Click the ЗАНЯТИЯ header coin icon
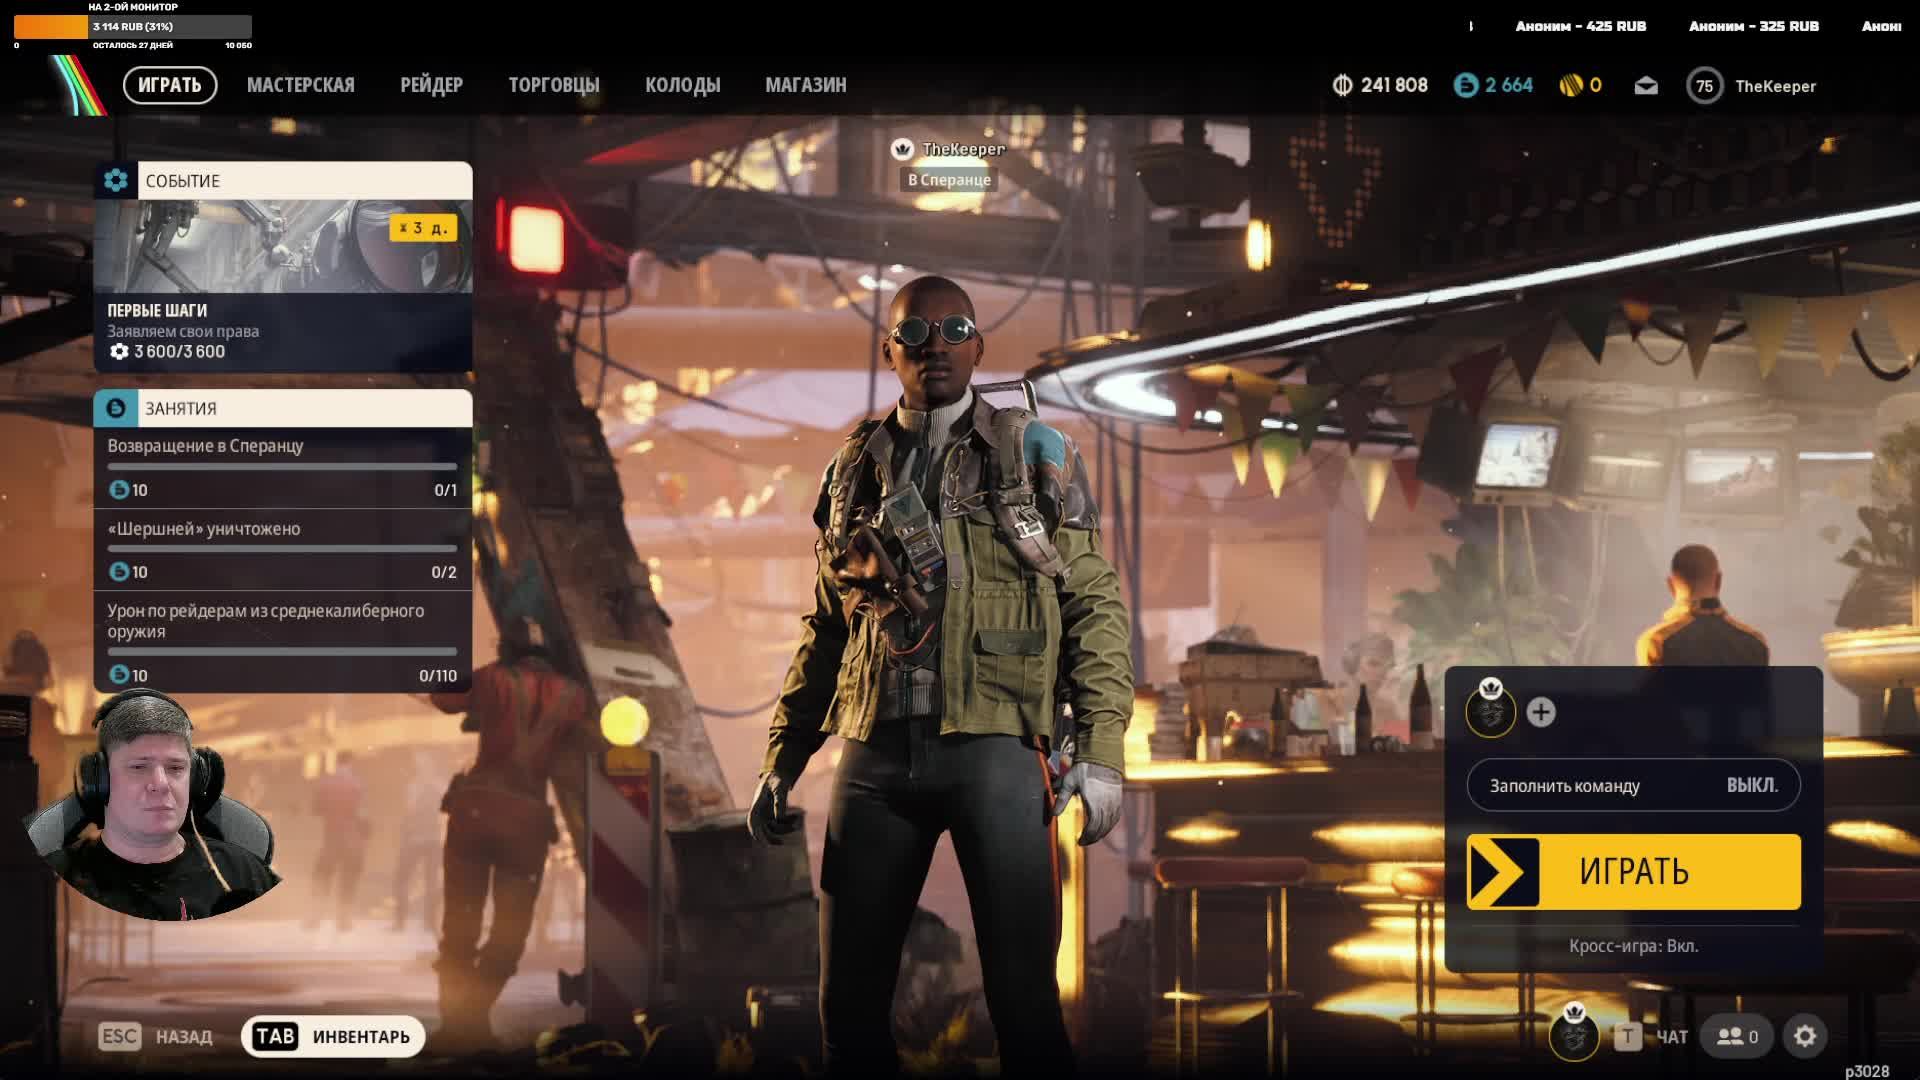Screen dimensions: 1920x1080 coord(116,408)
